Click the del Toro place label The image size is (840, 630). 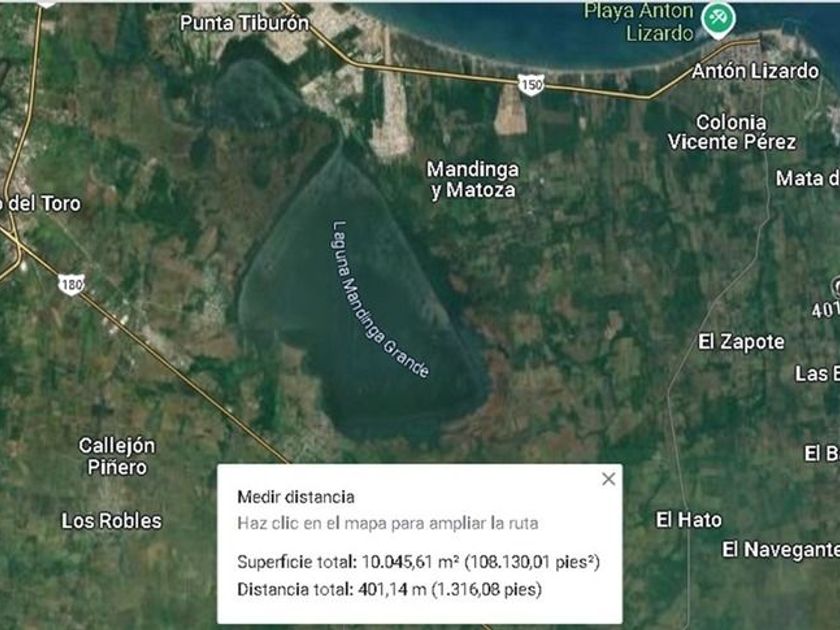point(40,204)
